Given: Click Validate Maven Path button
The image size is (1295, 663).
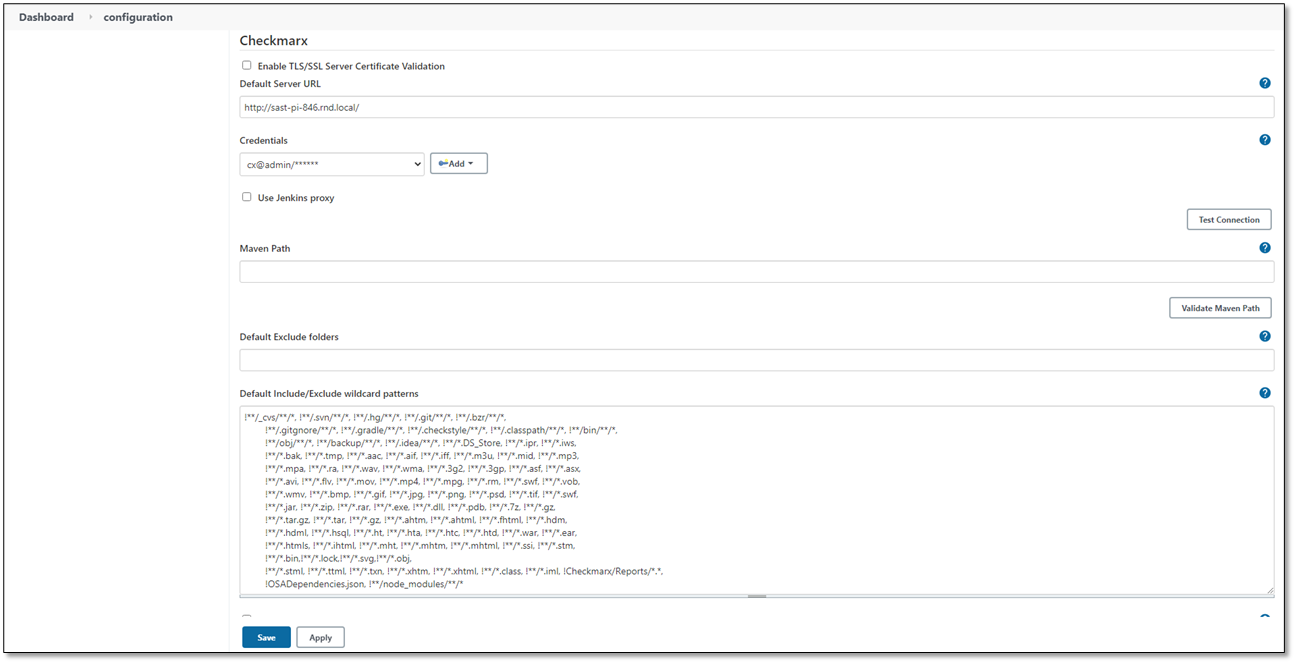Looking at the screenshot, I should click(1220, 308).
